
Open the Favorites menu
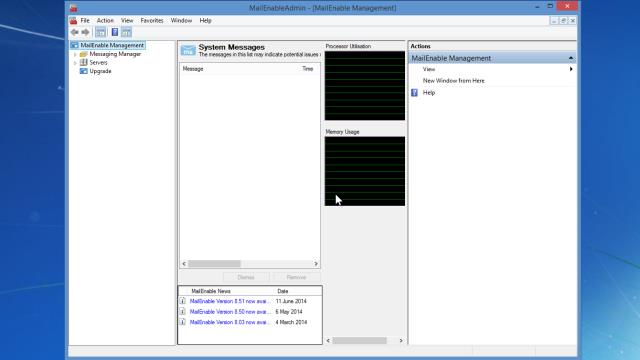tap(152, 20)
